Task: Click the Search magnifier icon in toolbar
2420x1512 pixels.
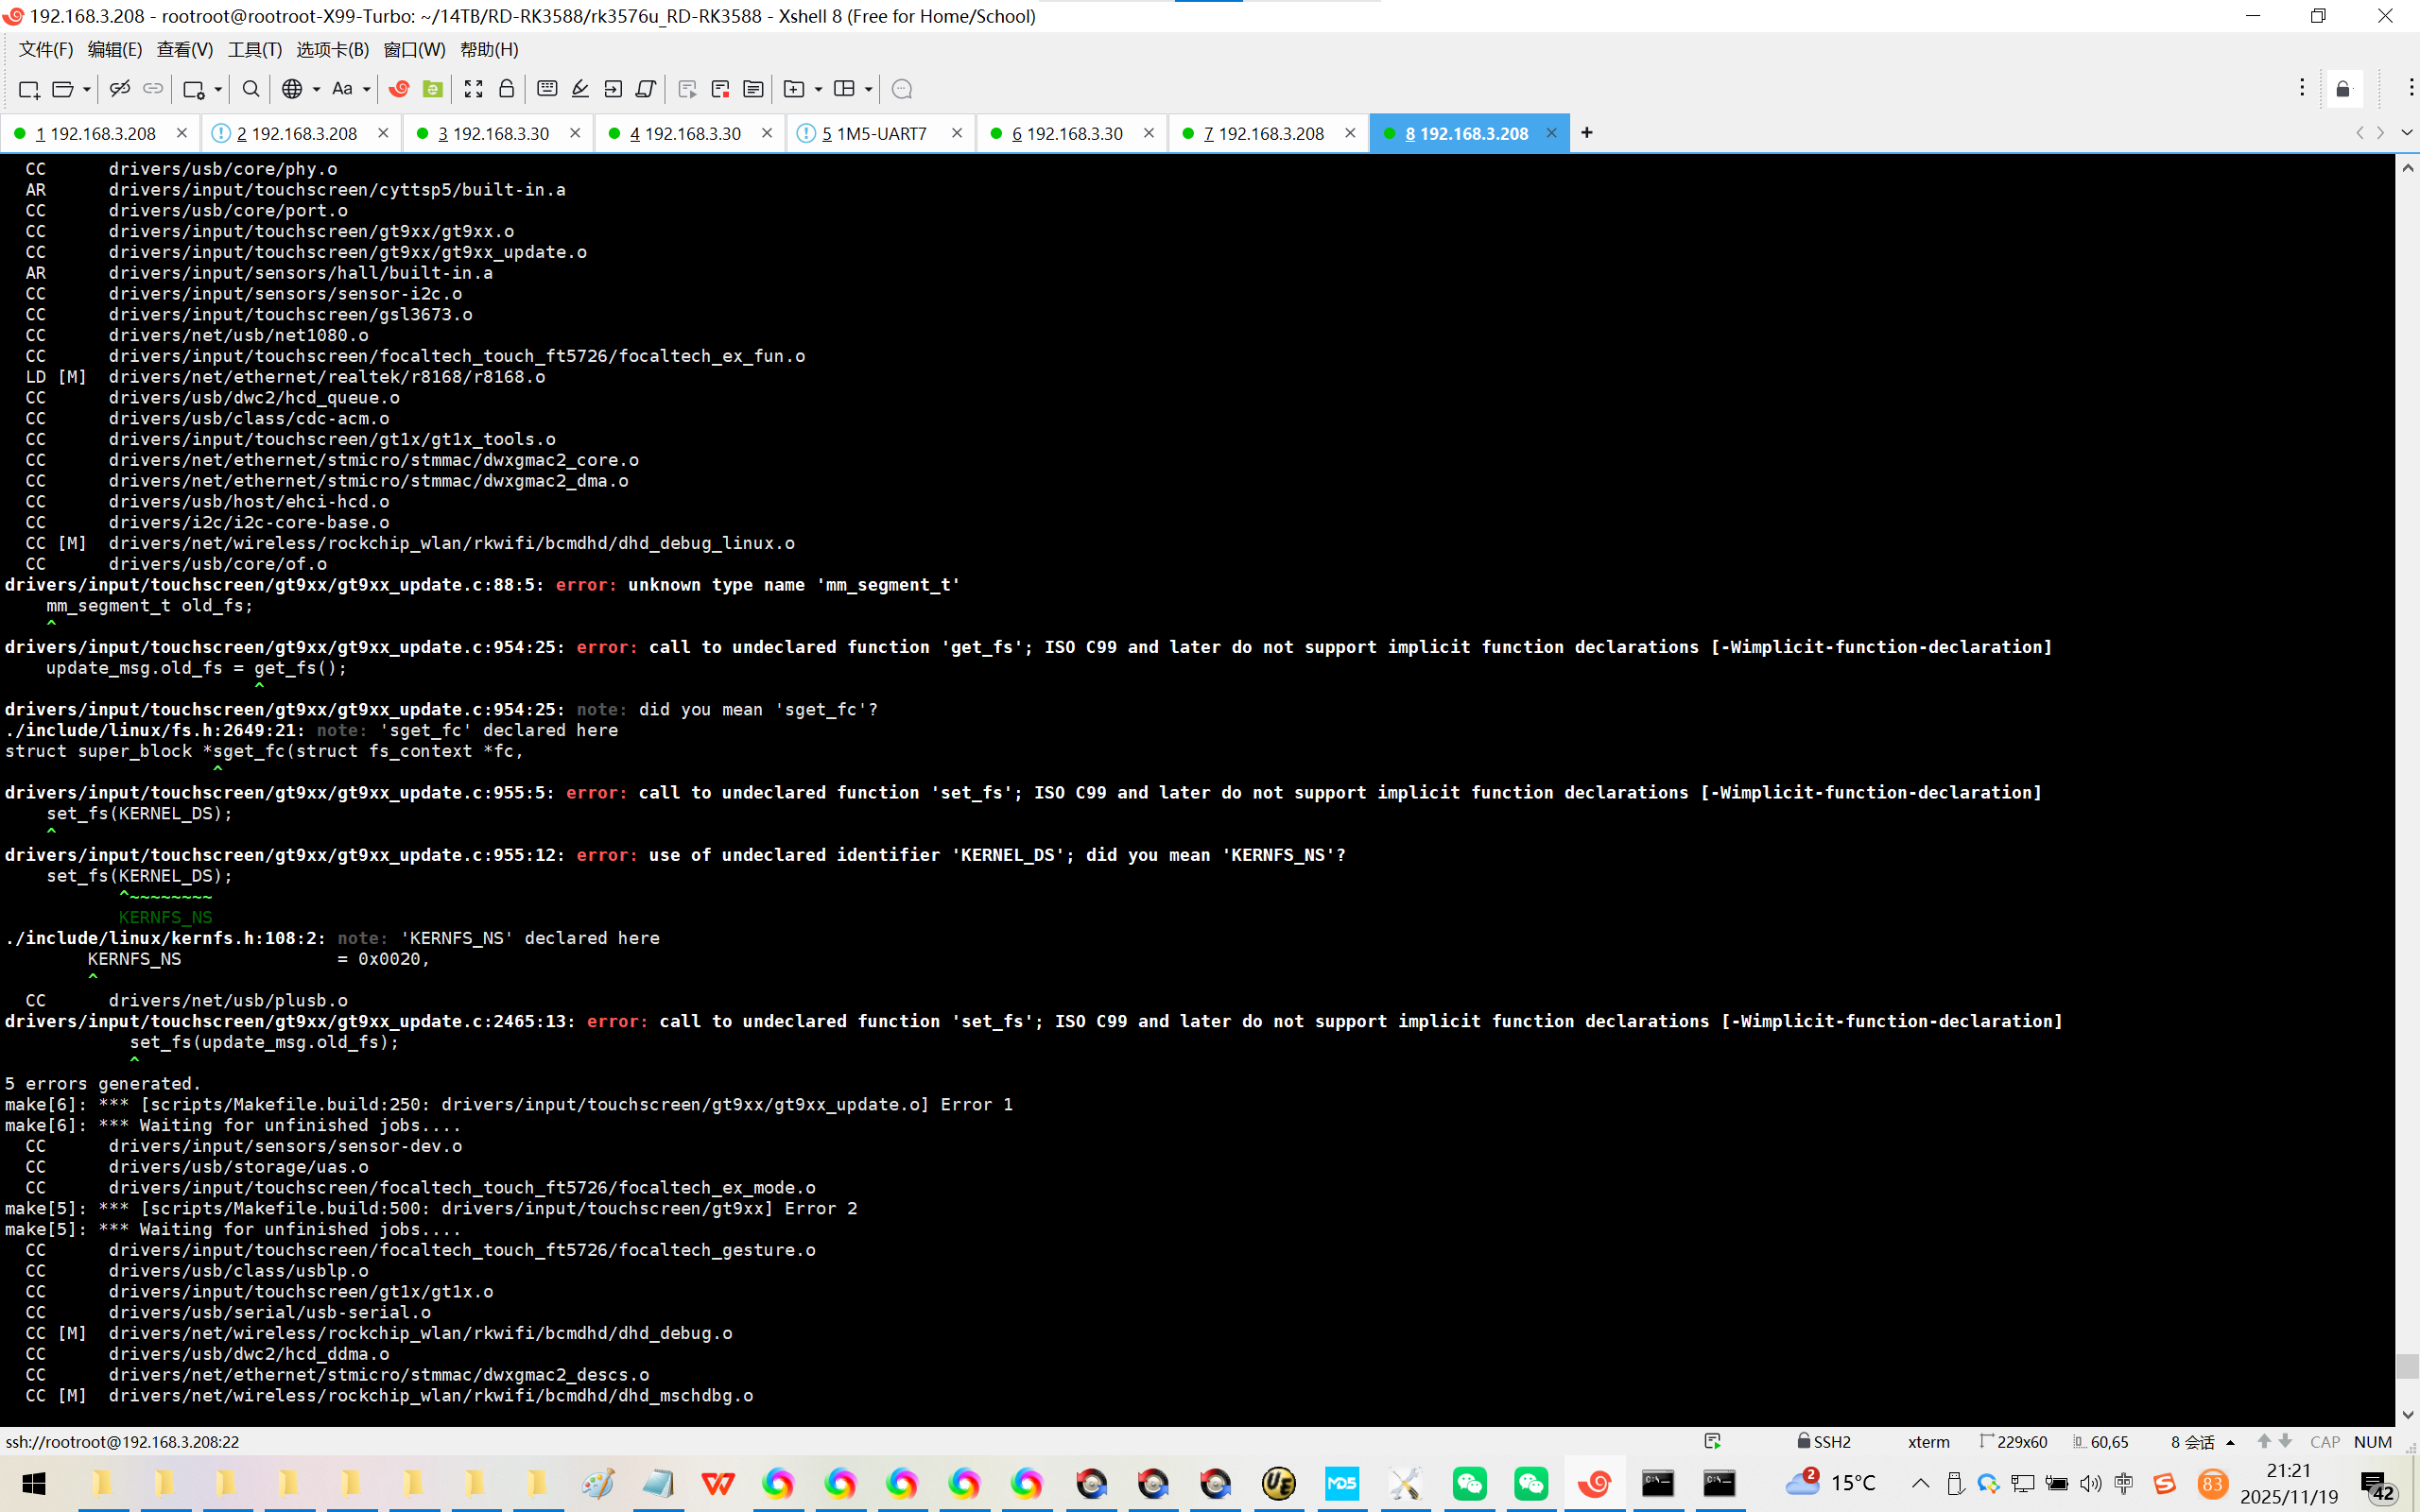Action: coord(251,89)
